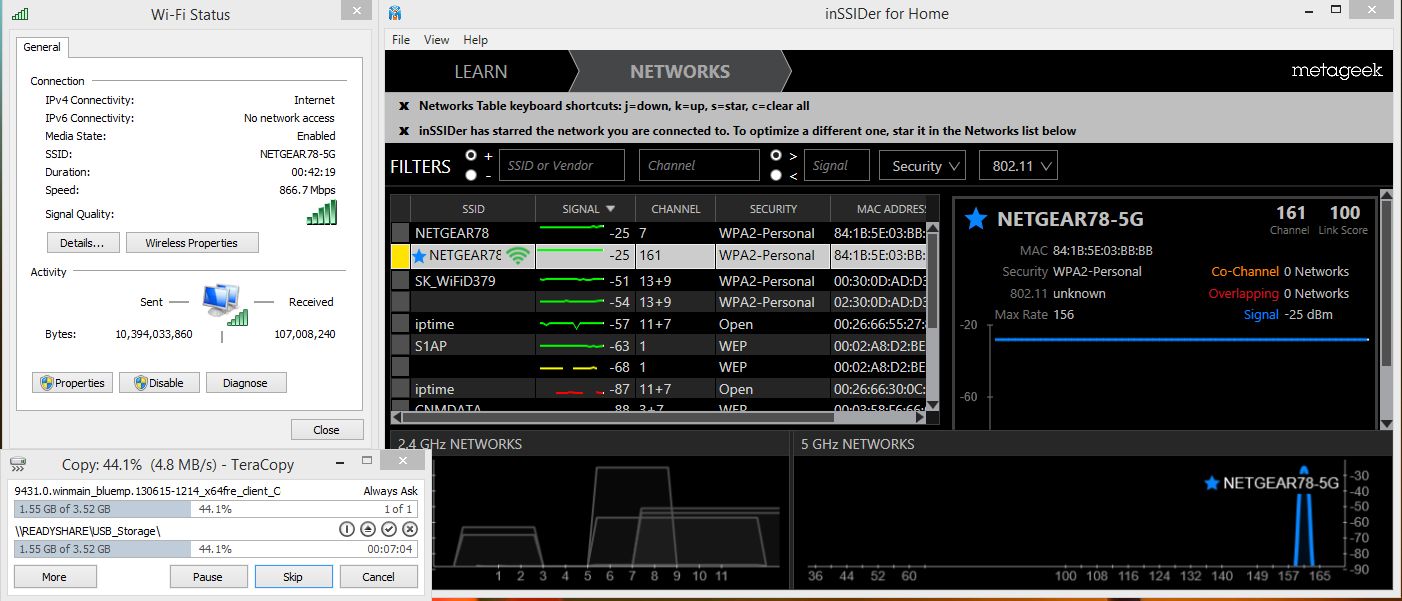The width and height of the screenshot is (1402, 601).
Task: Click the SSID column header
Action: pos(473,209)
